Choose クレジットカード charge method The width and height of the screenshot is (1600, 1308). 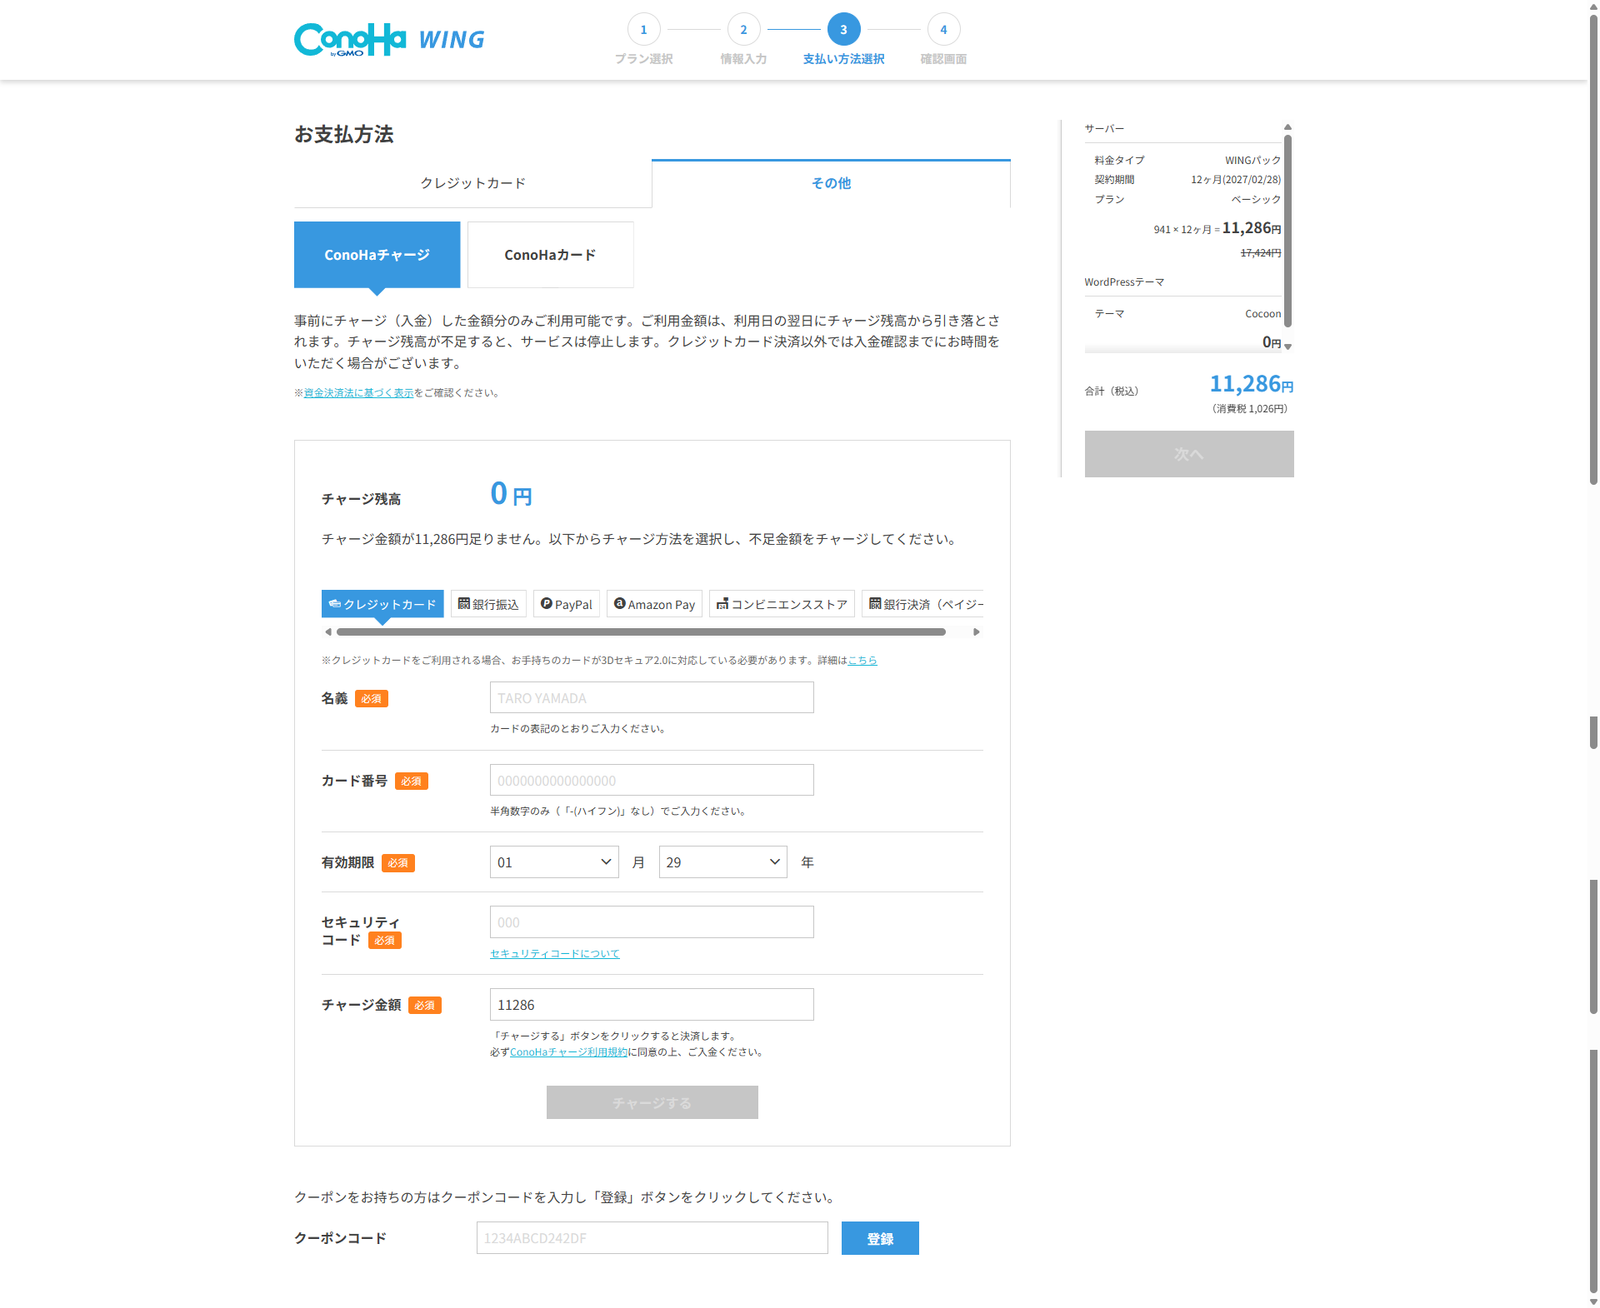point(382,604)
